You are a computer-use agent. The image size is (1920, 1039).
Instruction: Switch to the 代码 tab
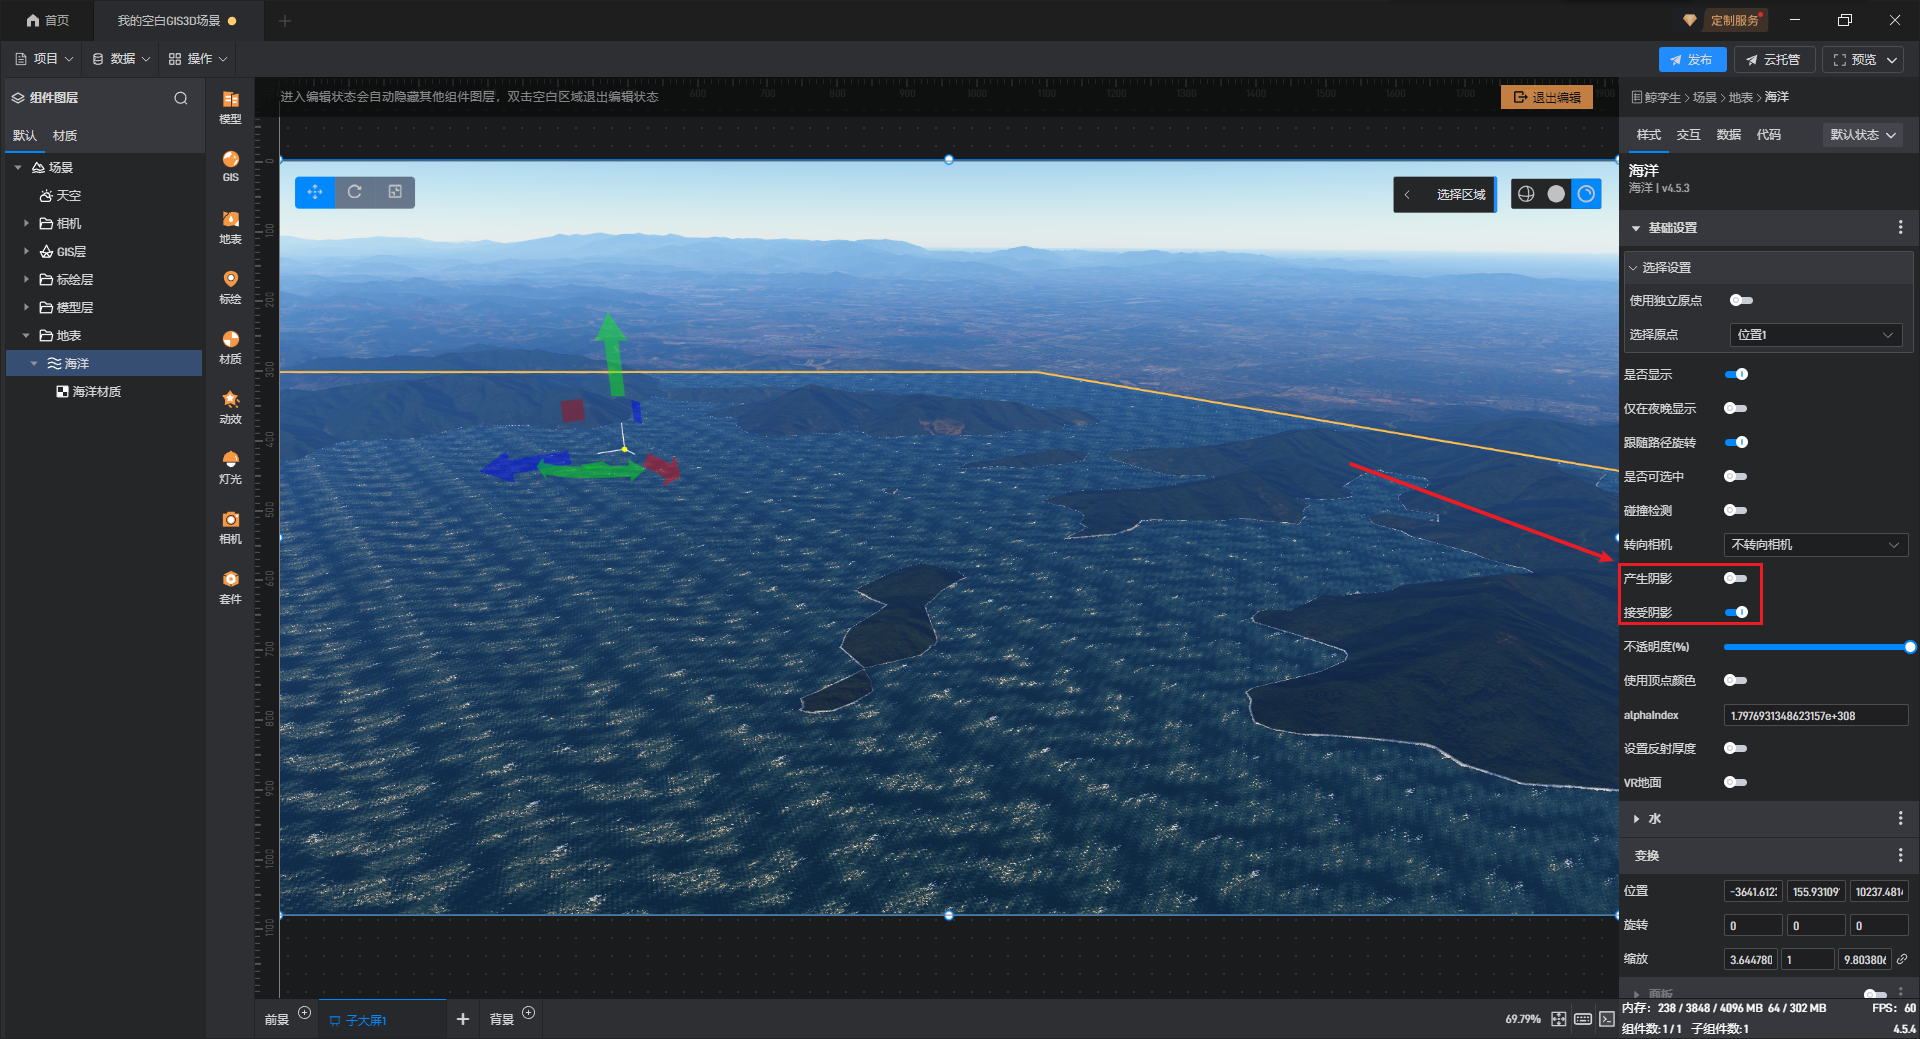(1768, 135)
